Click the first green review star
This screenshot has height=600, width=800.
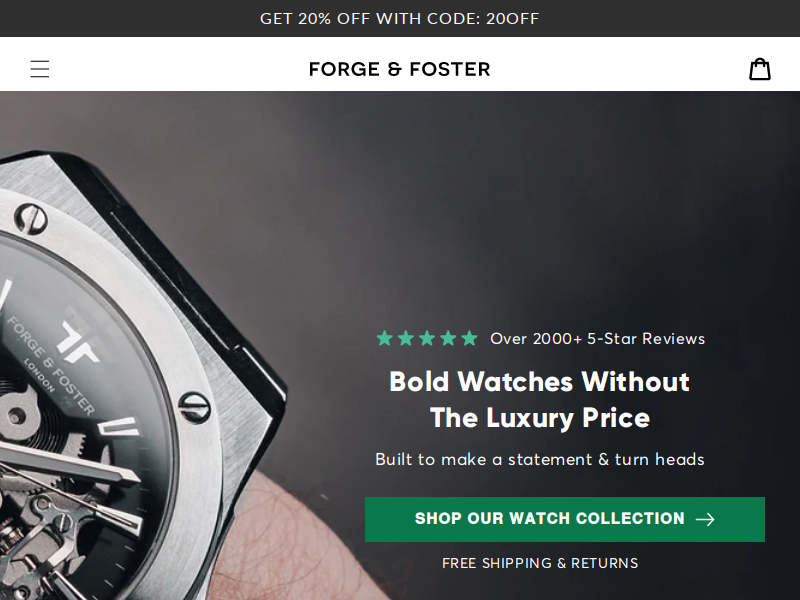385,338
